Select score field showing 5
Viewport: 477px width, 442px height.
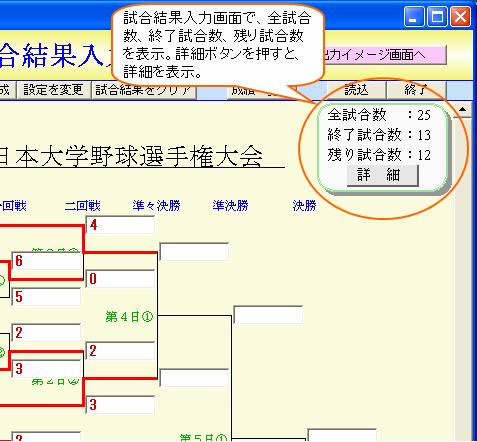(x=46, y=297)
